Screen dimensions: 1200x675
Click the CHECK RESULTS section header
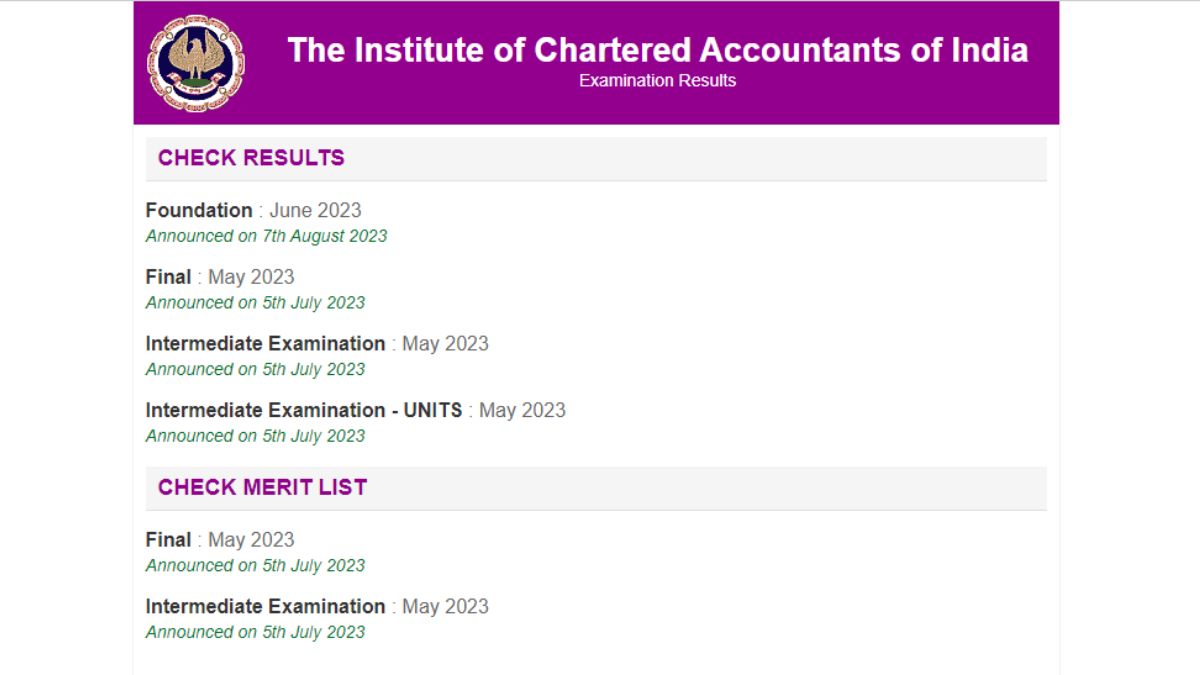click(x=252, y=157)
